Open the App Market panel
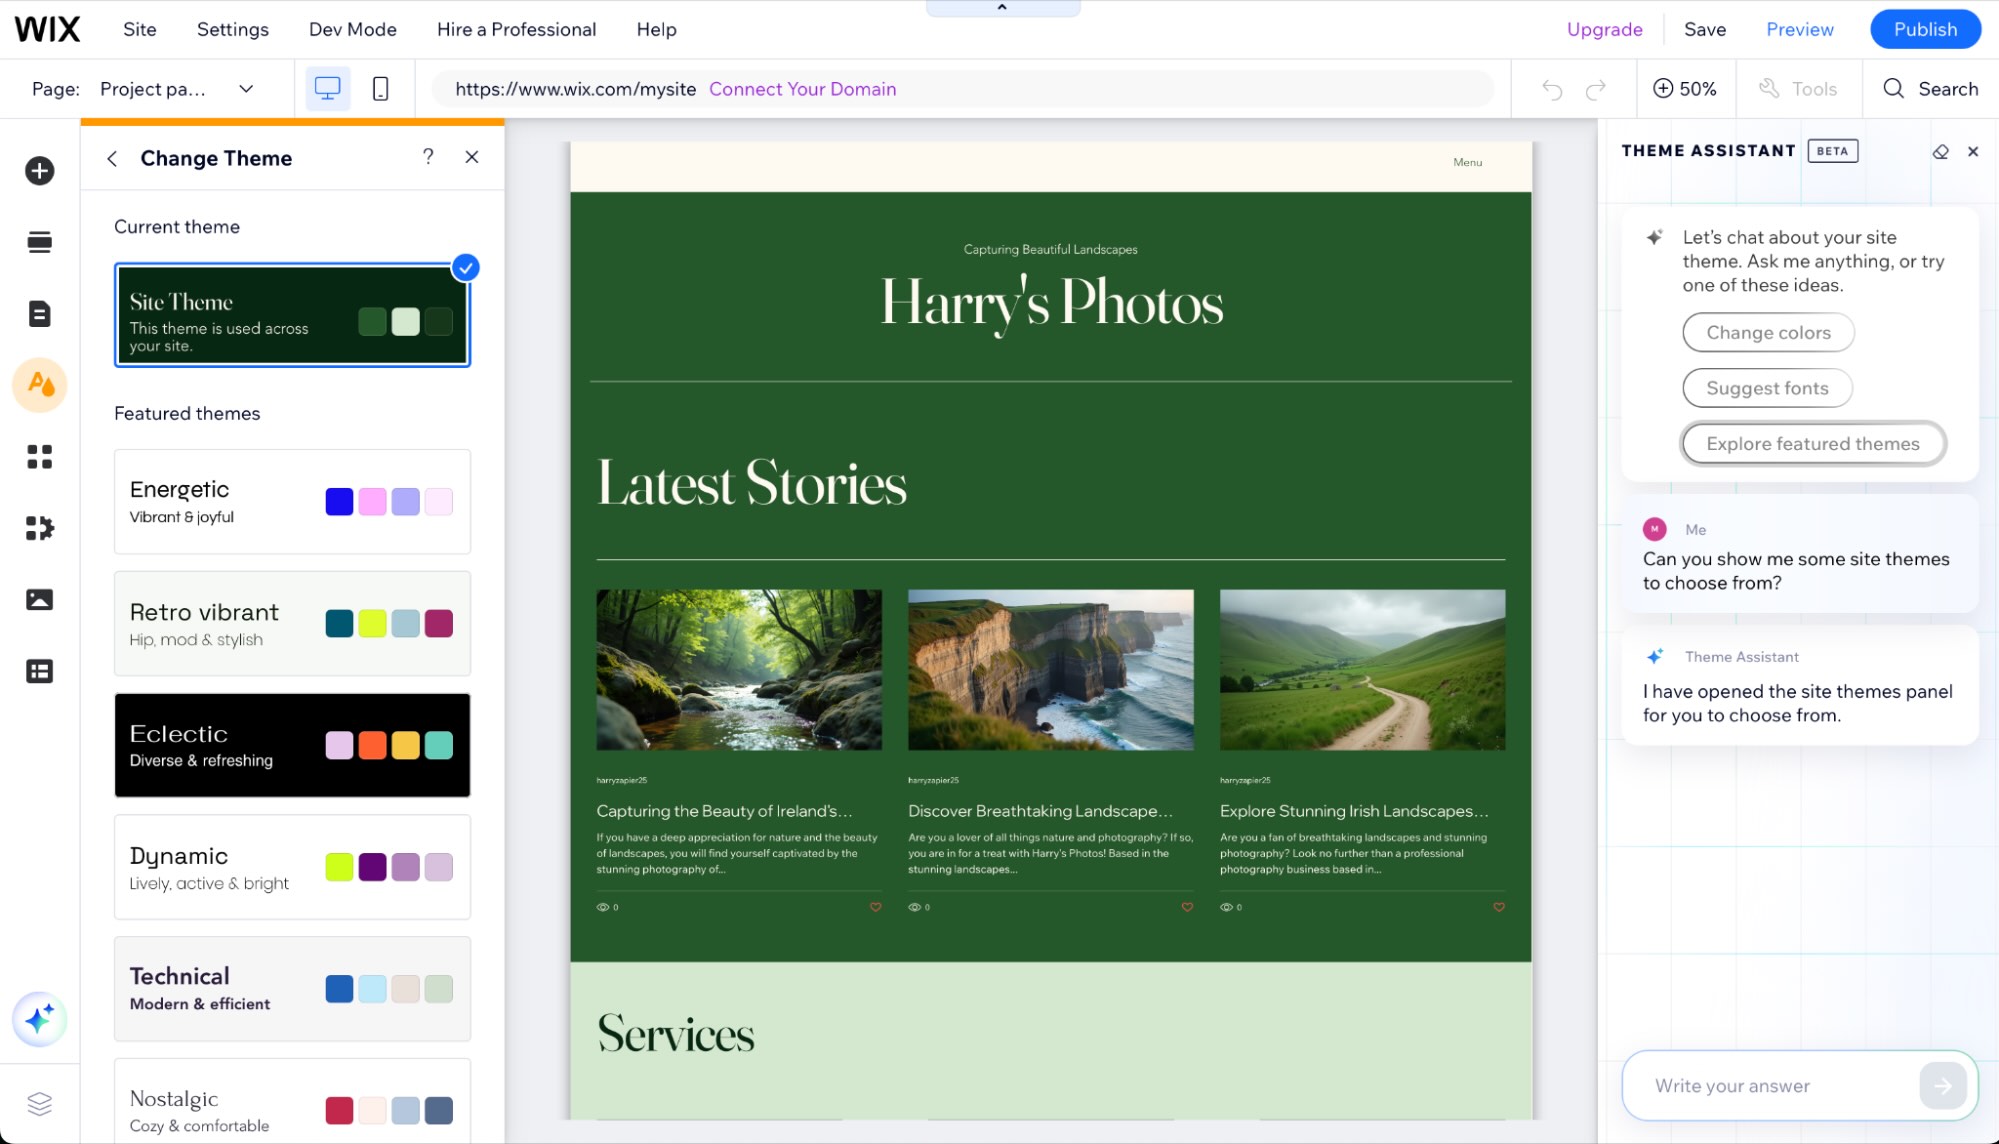The image size is (1999, 1144). coord(39,457)
